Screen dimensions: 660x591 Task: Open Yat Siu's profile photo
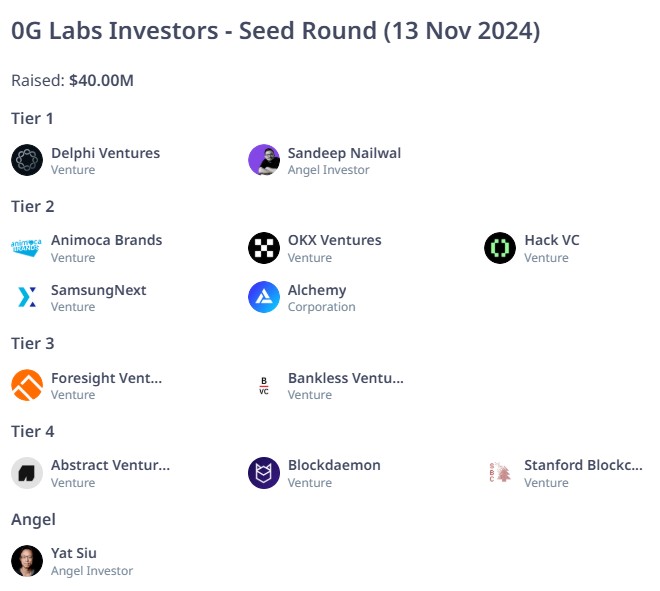pos(27,561)
